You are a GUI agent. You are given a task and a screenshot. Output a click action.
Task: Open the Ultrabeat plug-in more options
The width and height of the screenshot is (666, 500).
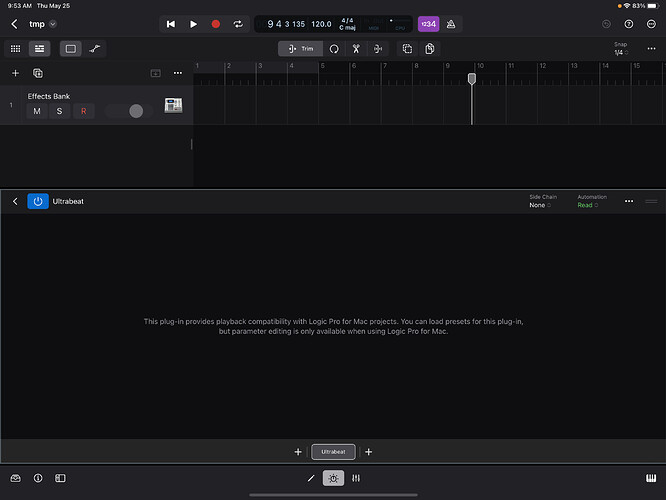[x=629, y=201]
